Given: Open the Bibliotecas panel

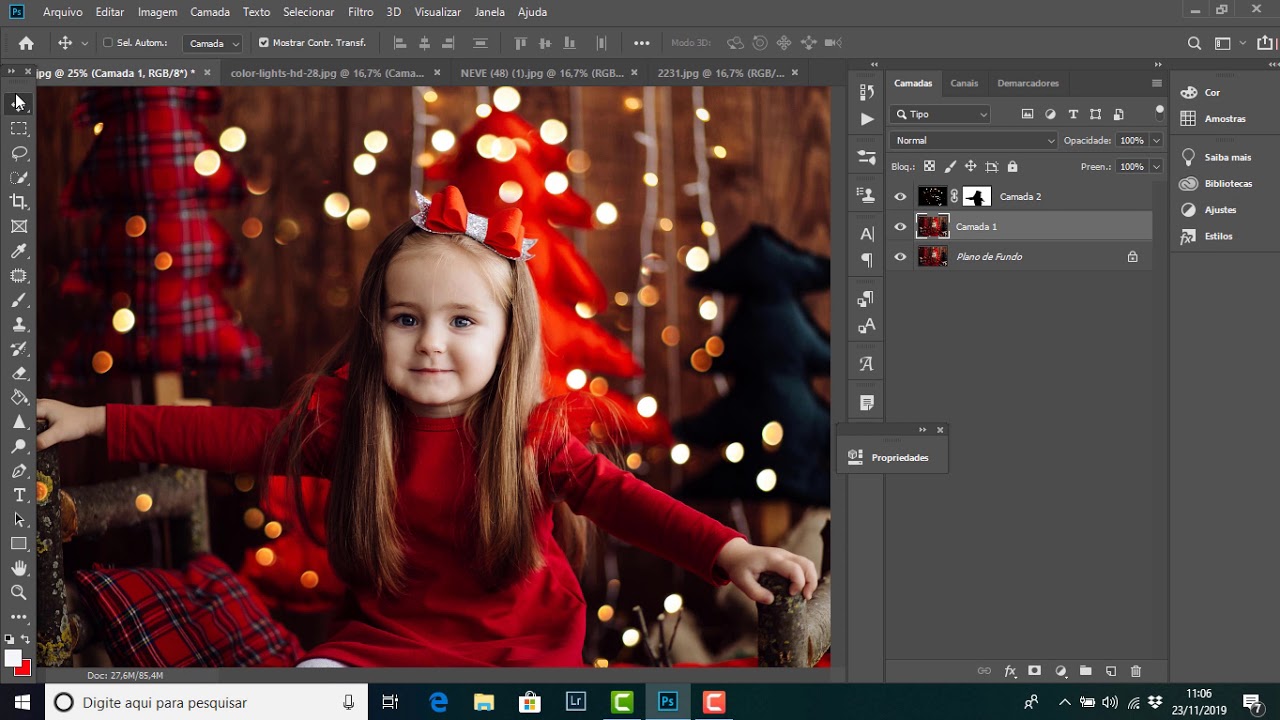Looking at the screenshot, I should point(1216,184).
